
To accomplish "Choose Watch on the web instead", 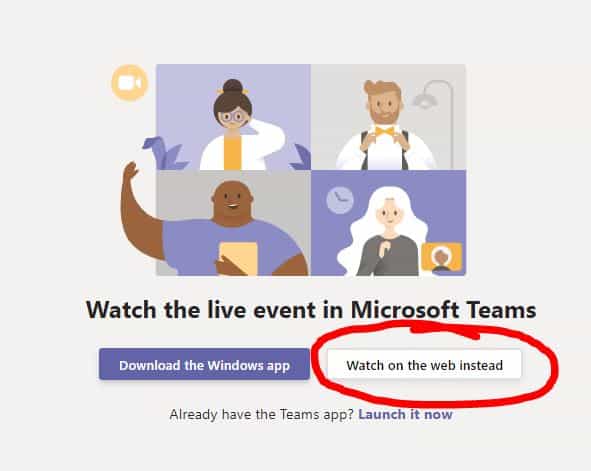I will pos(424,365).
